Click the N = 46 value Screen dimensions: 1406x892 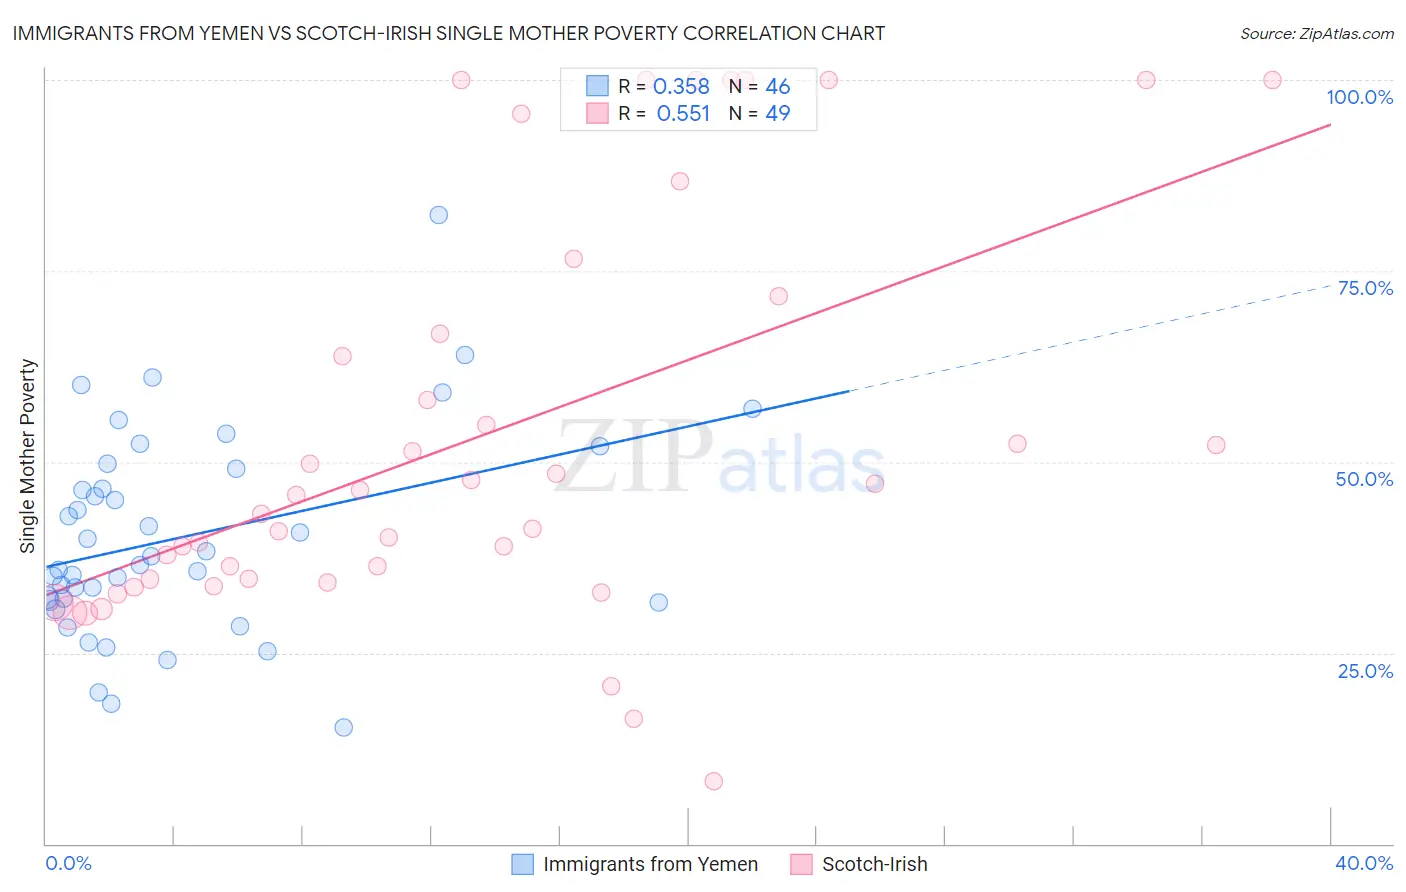click(759, 86)
